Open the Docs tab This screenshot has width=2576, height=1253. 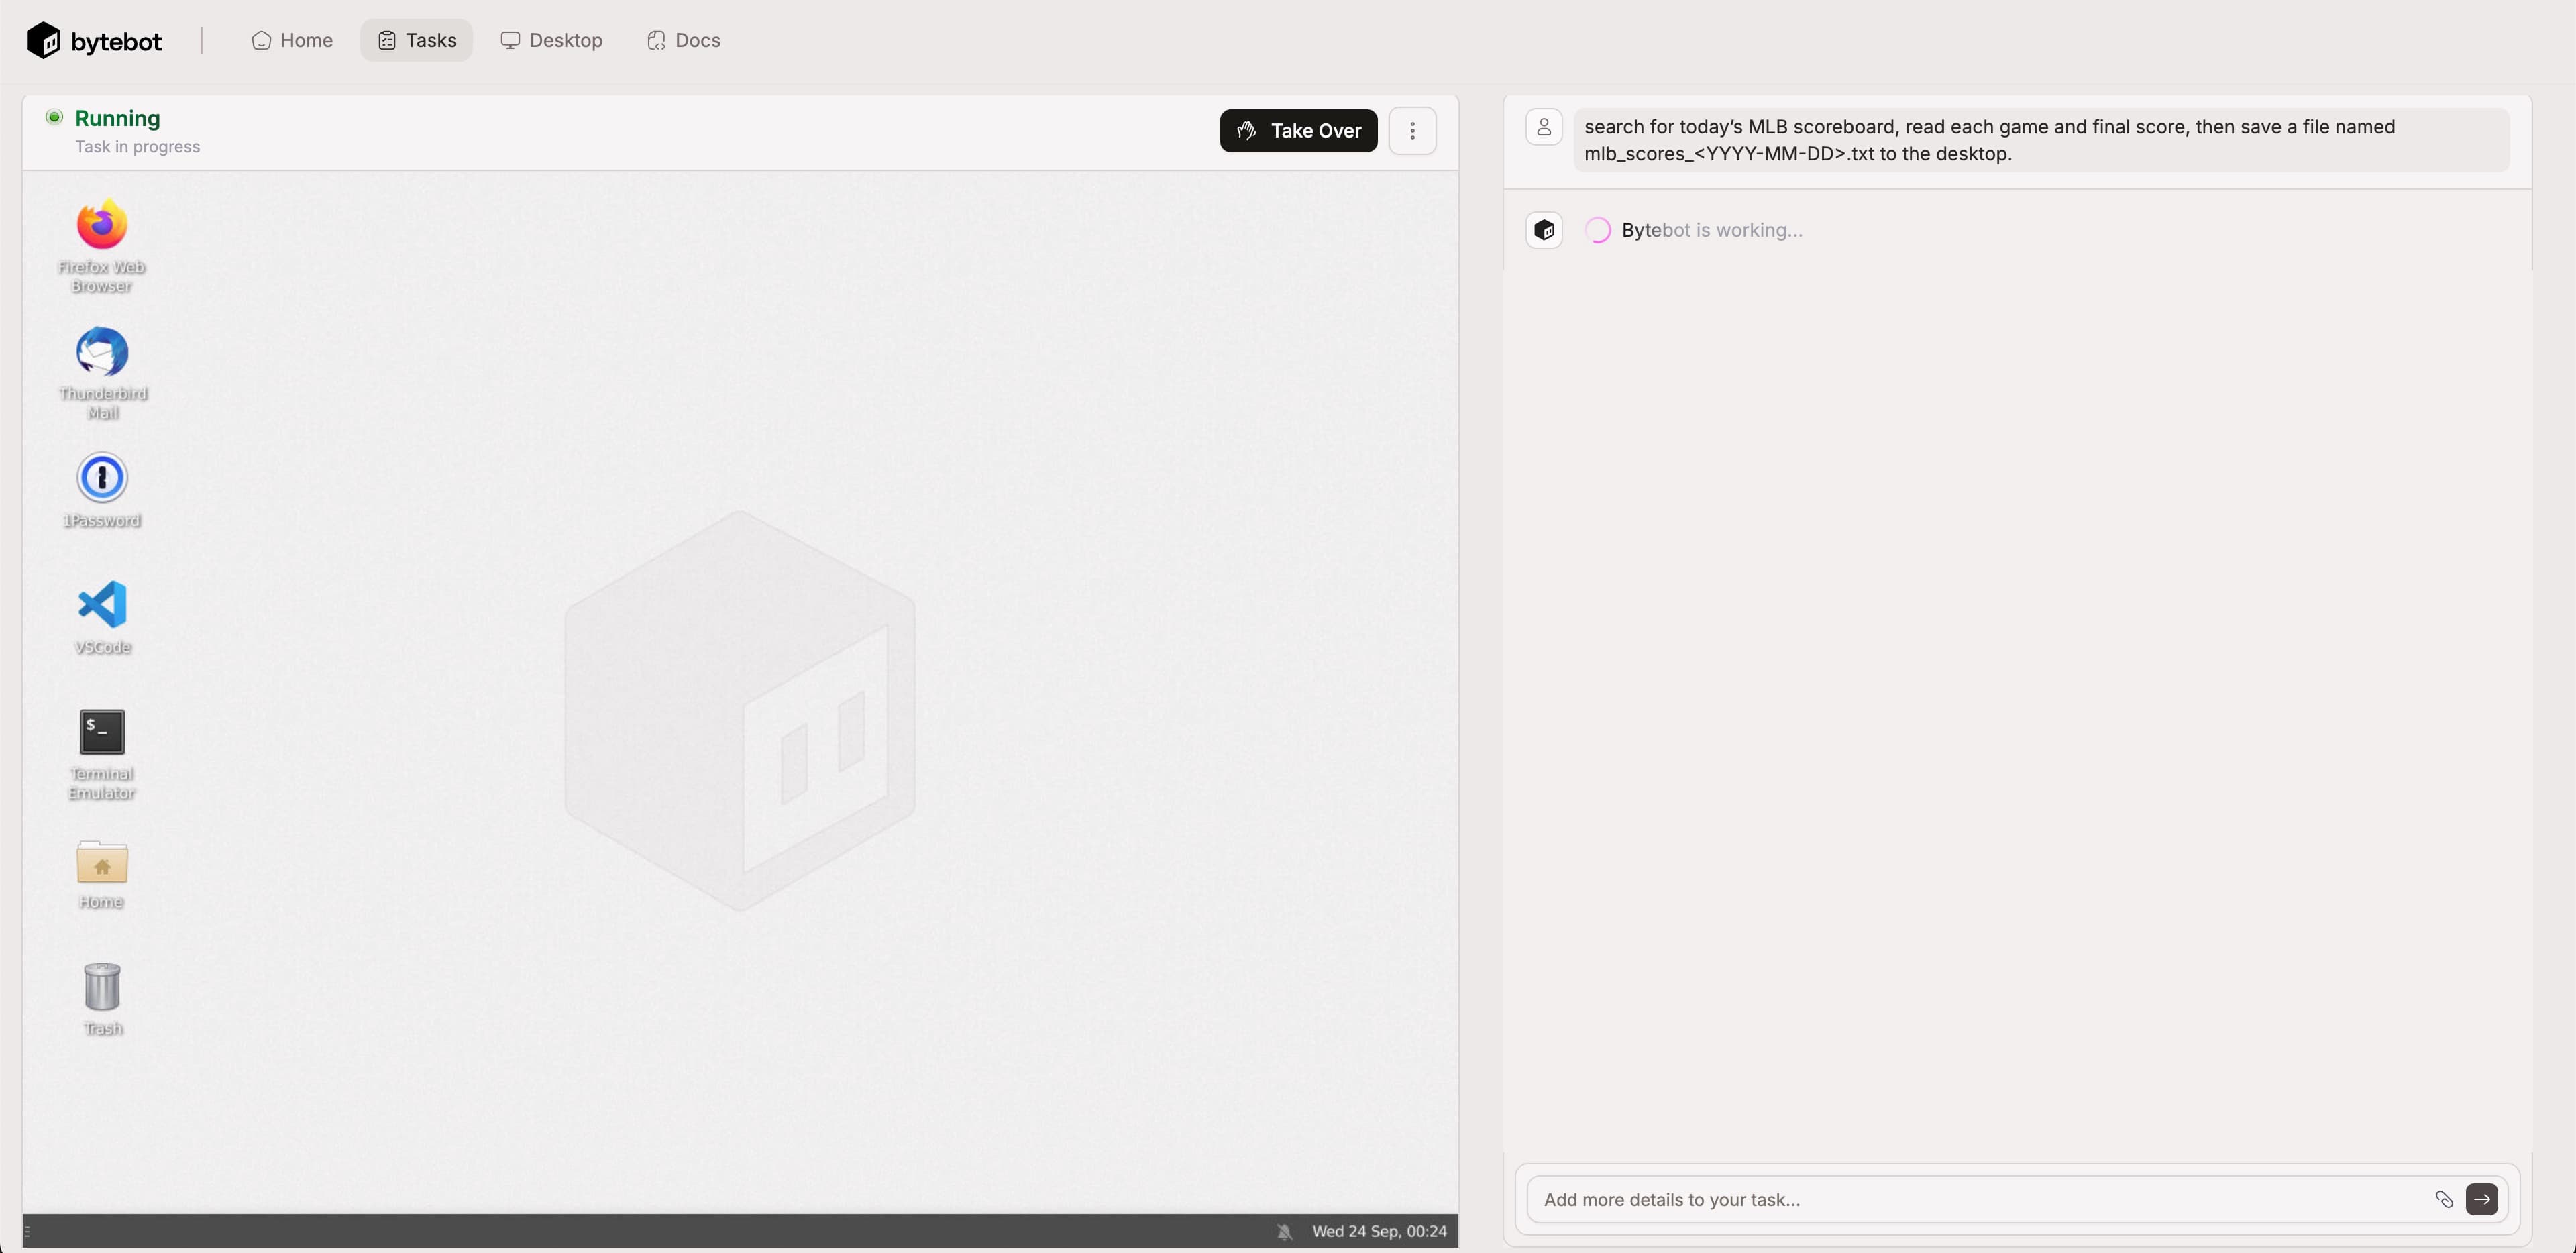click(684, 41)
